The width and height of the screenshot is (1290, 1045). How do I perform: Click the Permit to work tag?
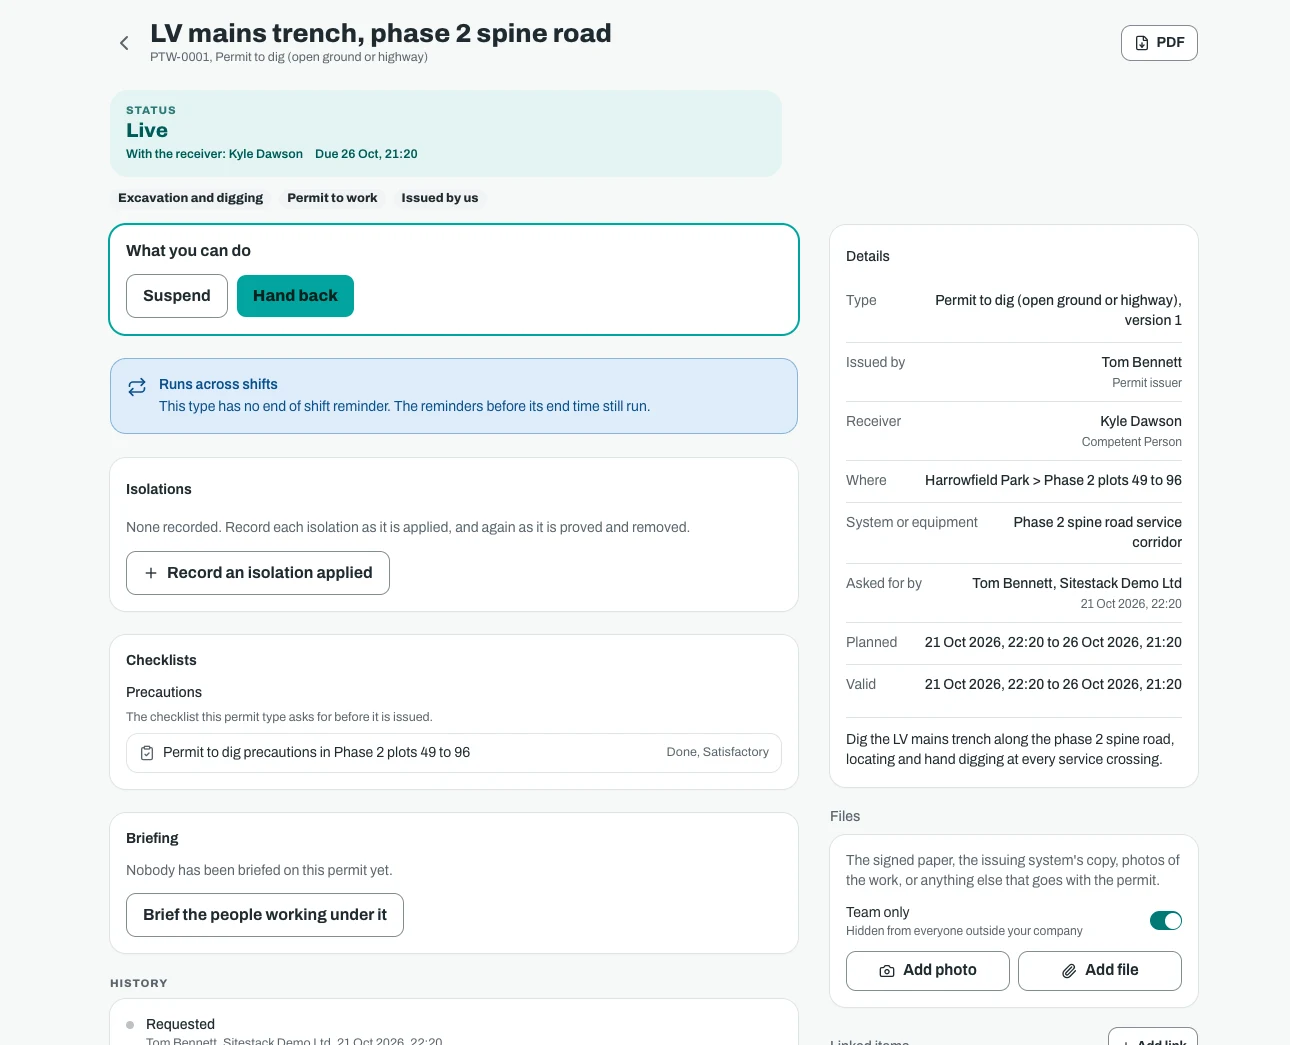[x=332, y=198]
